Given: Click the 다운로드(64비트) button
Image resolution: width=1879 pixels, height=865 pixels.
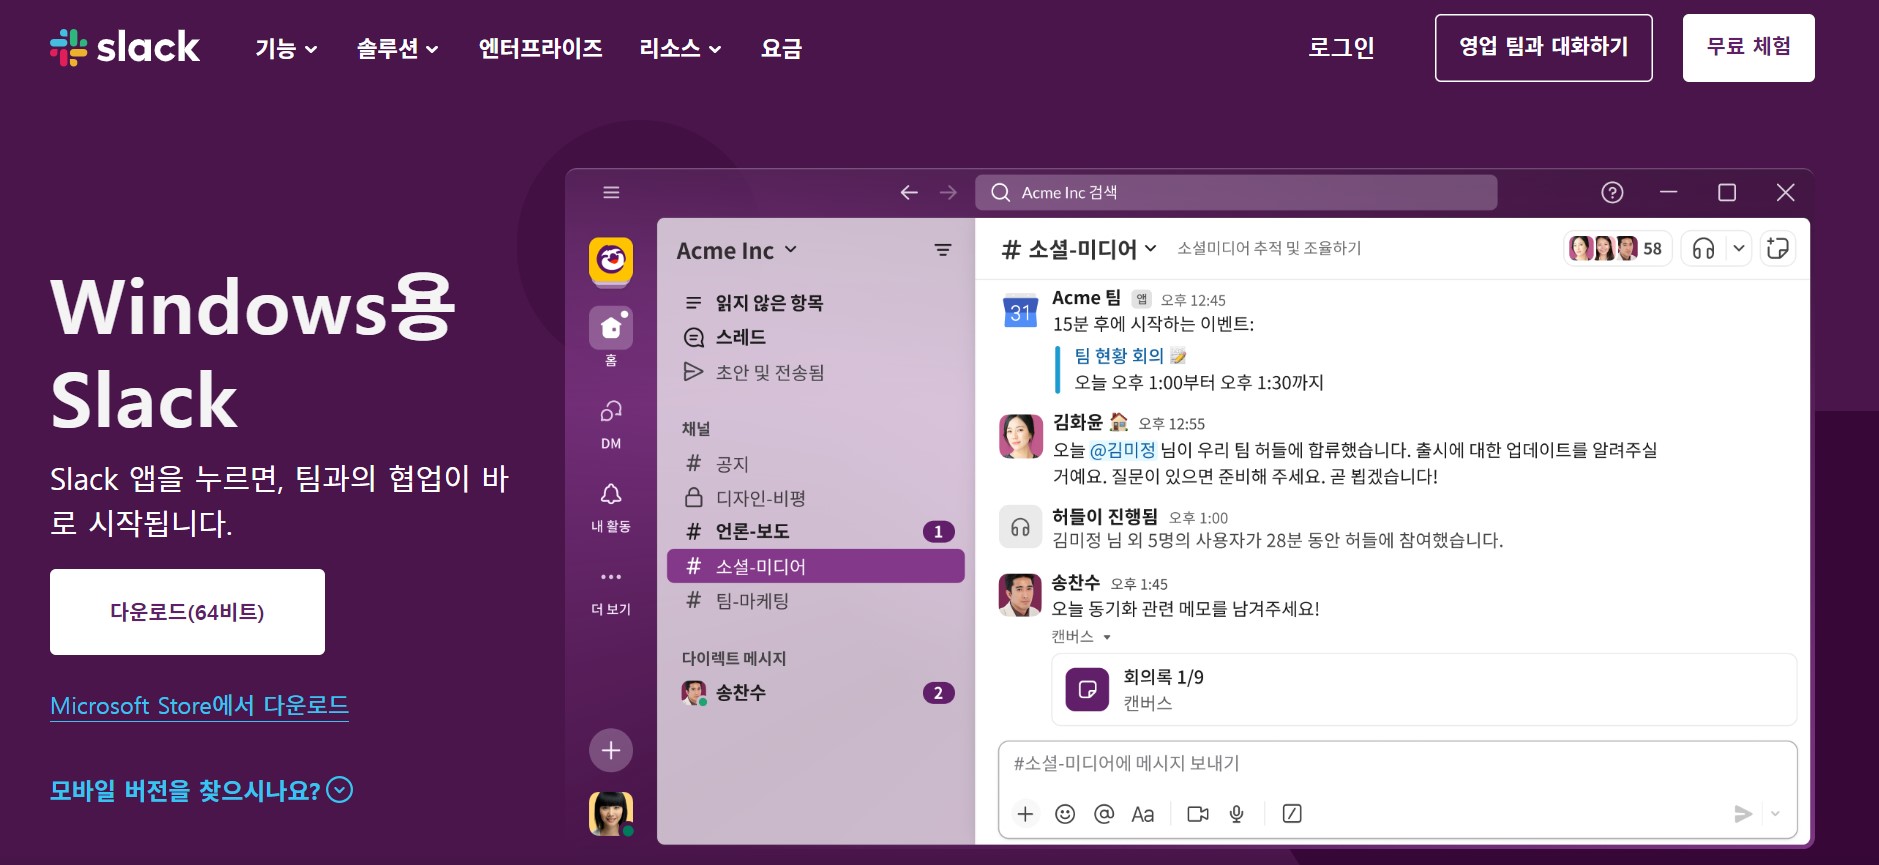Looking at the screenshot, I should 187,612.
